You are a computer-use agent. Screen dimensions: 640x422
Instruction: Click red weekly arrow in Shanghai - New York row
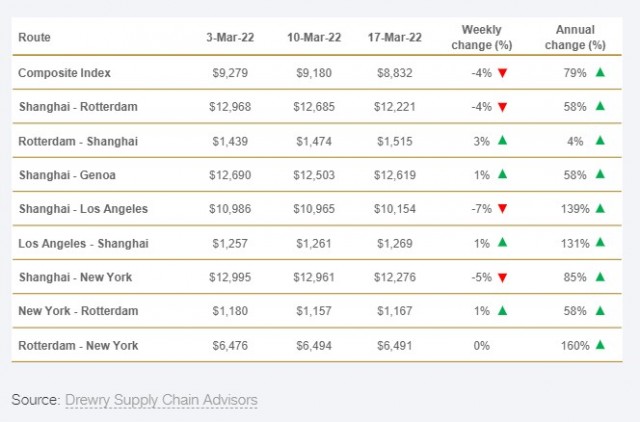(x=502, y=278)
